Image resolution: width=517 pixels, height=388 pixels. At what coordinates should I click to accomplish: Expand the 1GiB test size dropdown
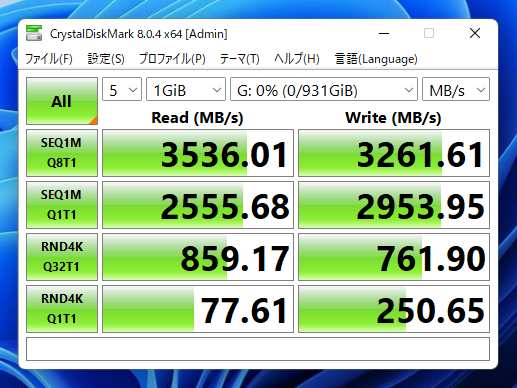point(186,89)
